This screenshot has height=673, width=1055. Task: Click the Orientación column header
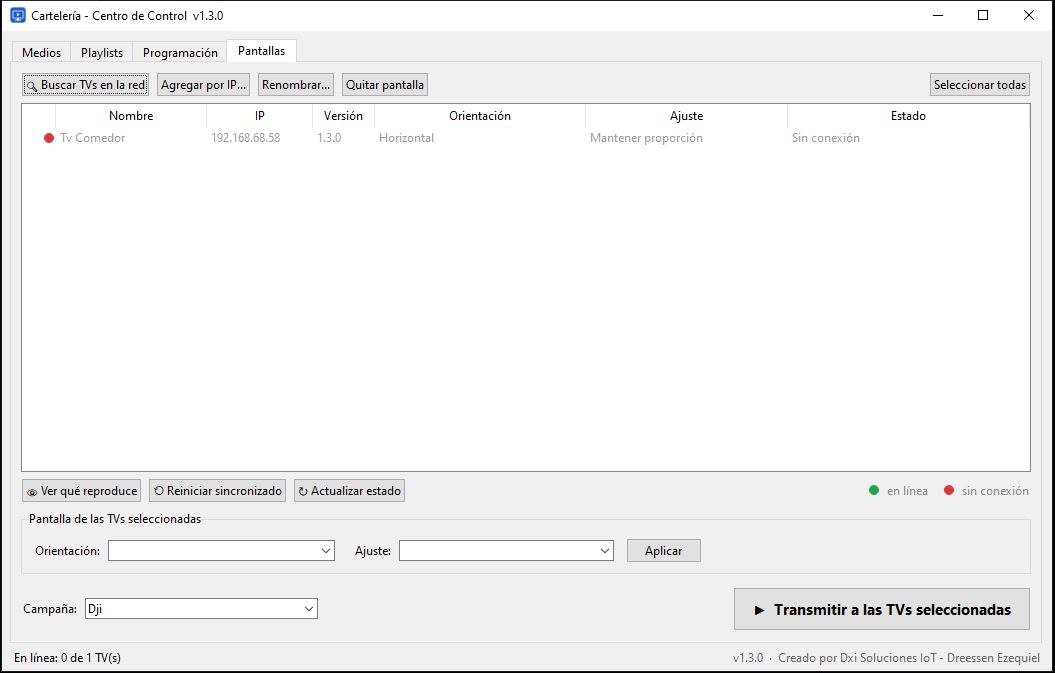tap(480, 116)
